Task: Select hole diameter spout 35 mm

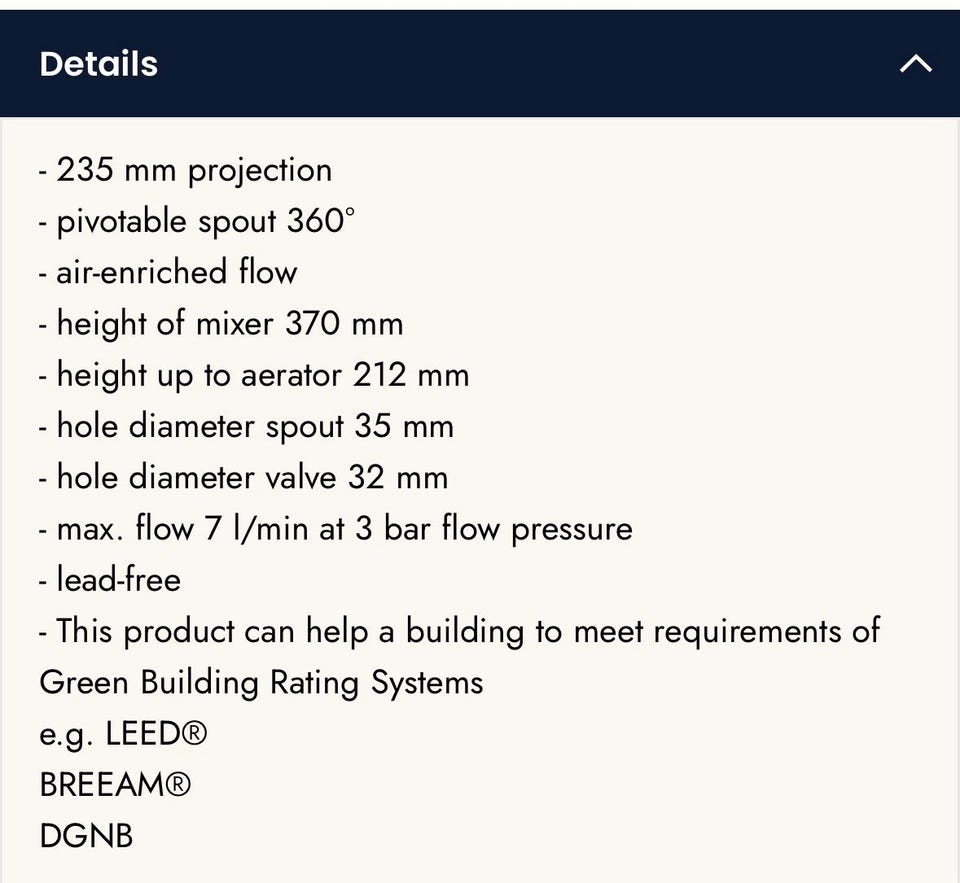Action: [247, 426]
